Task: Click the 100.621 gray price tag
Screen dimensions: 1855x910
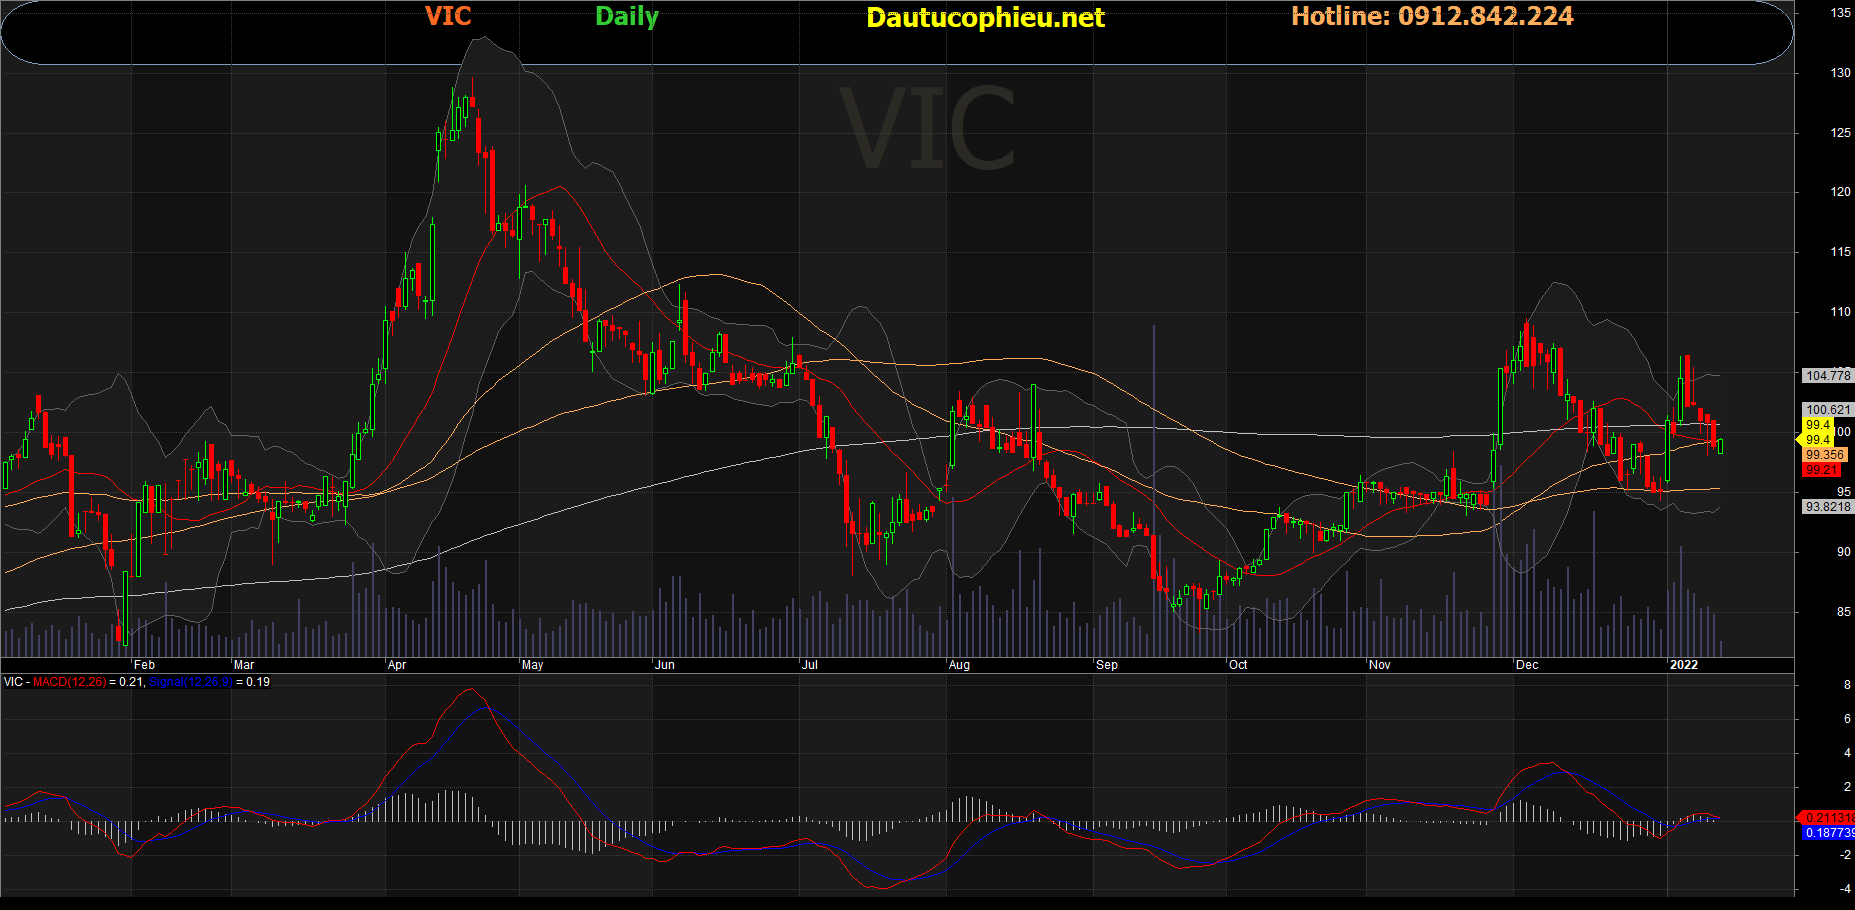Action: (x=1827, y=410)
